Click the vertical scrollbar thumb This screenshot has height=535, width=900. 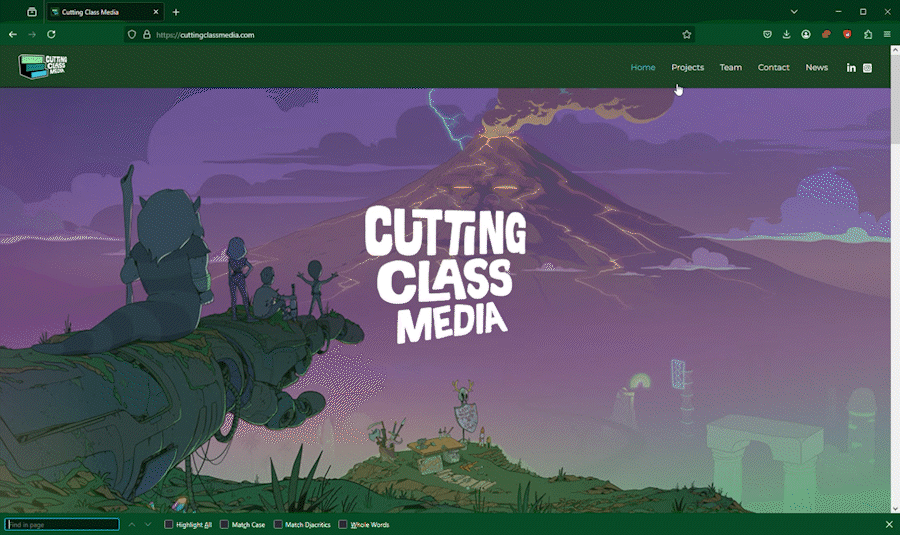click(x=895, y=99)
